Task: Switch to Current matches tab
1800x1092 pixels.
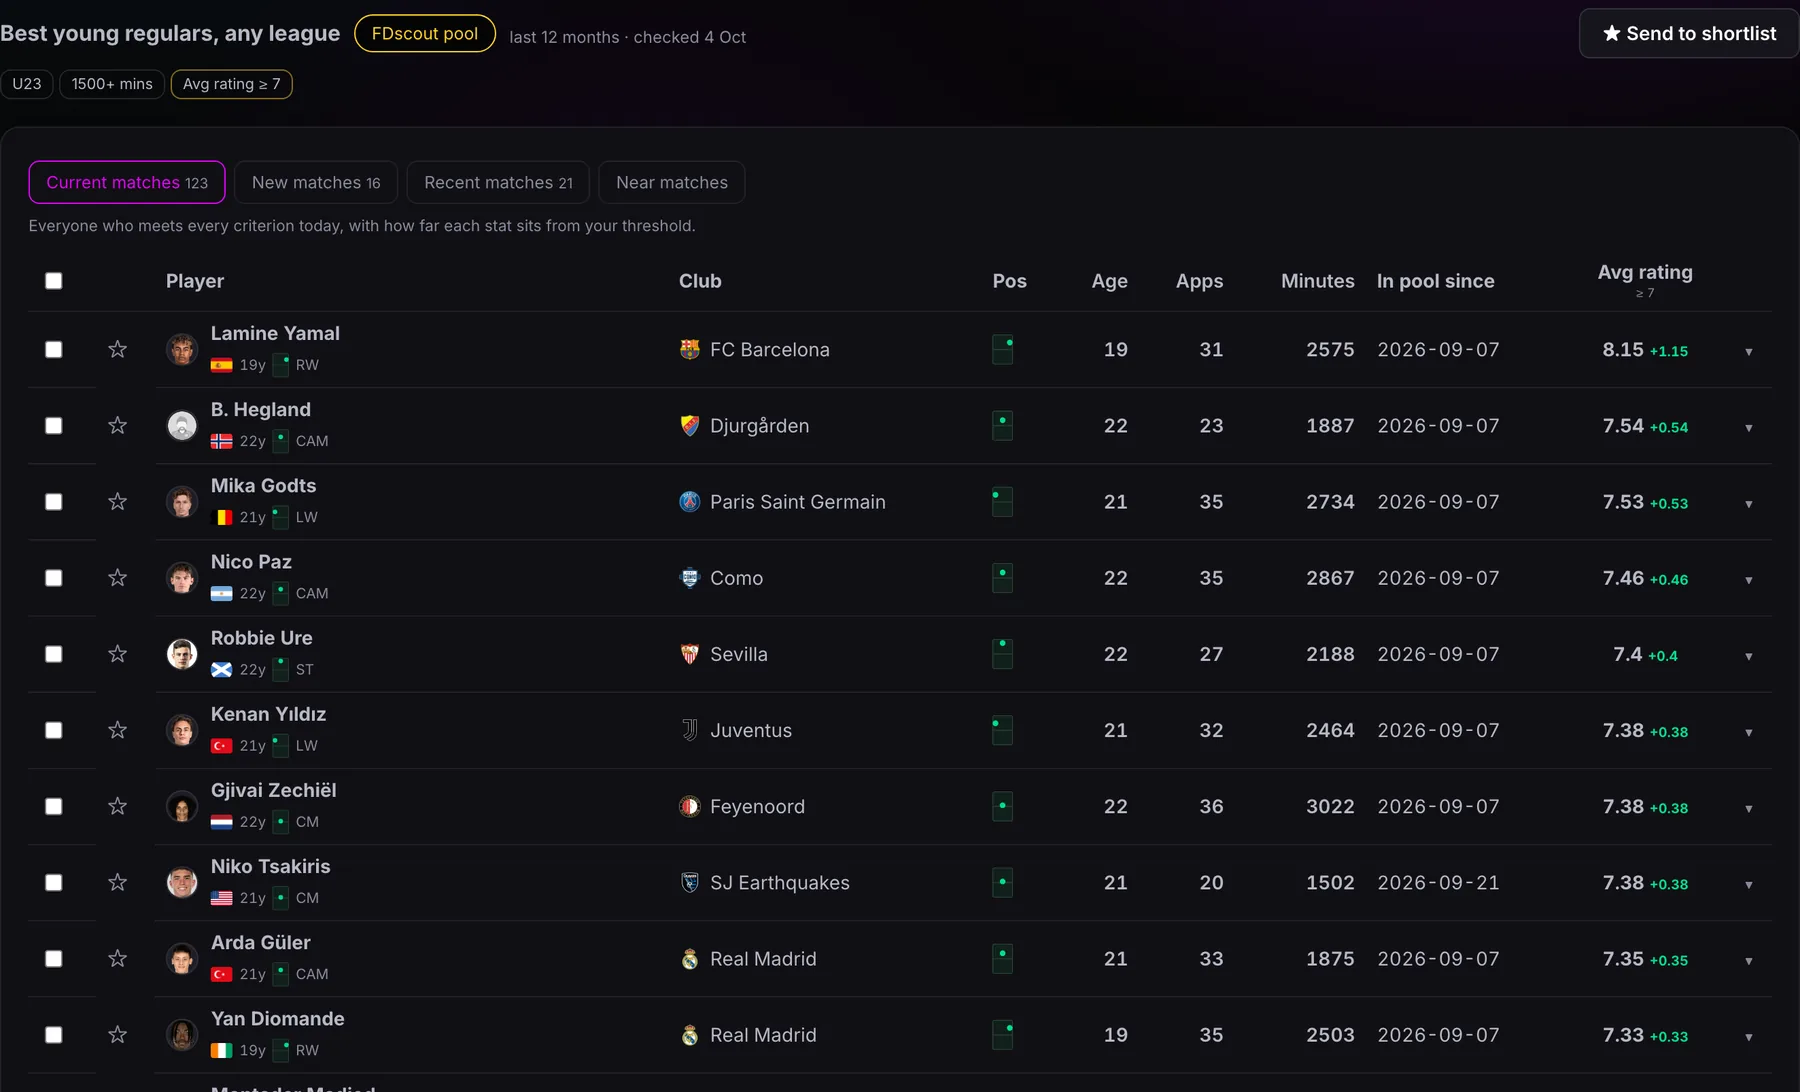Action: click(127, 182)
